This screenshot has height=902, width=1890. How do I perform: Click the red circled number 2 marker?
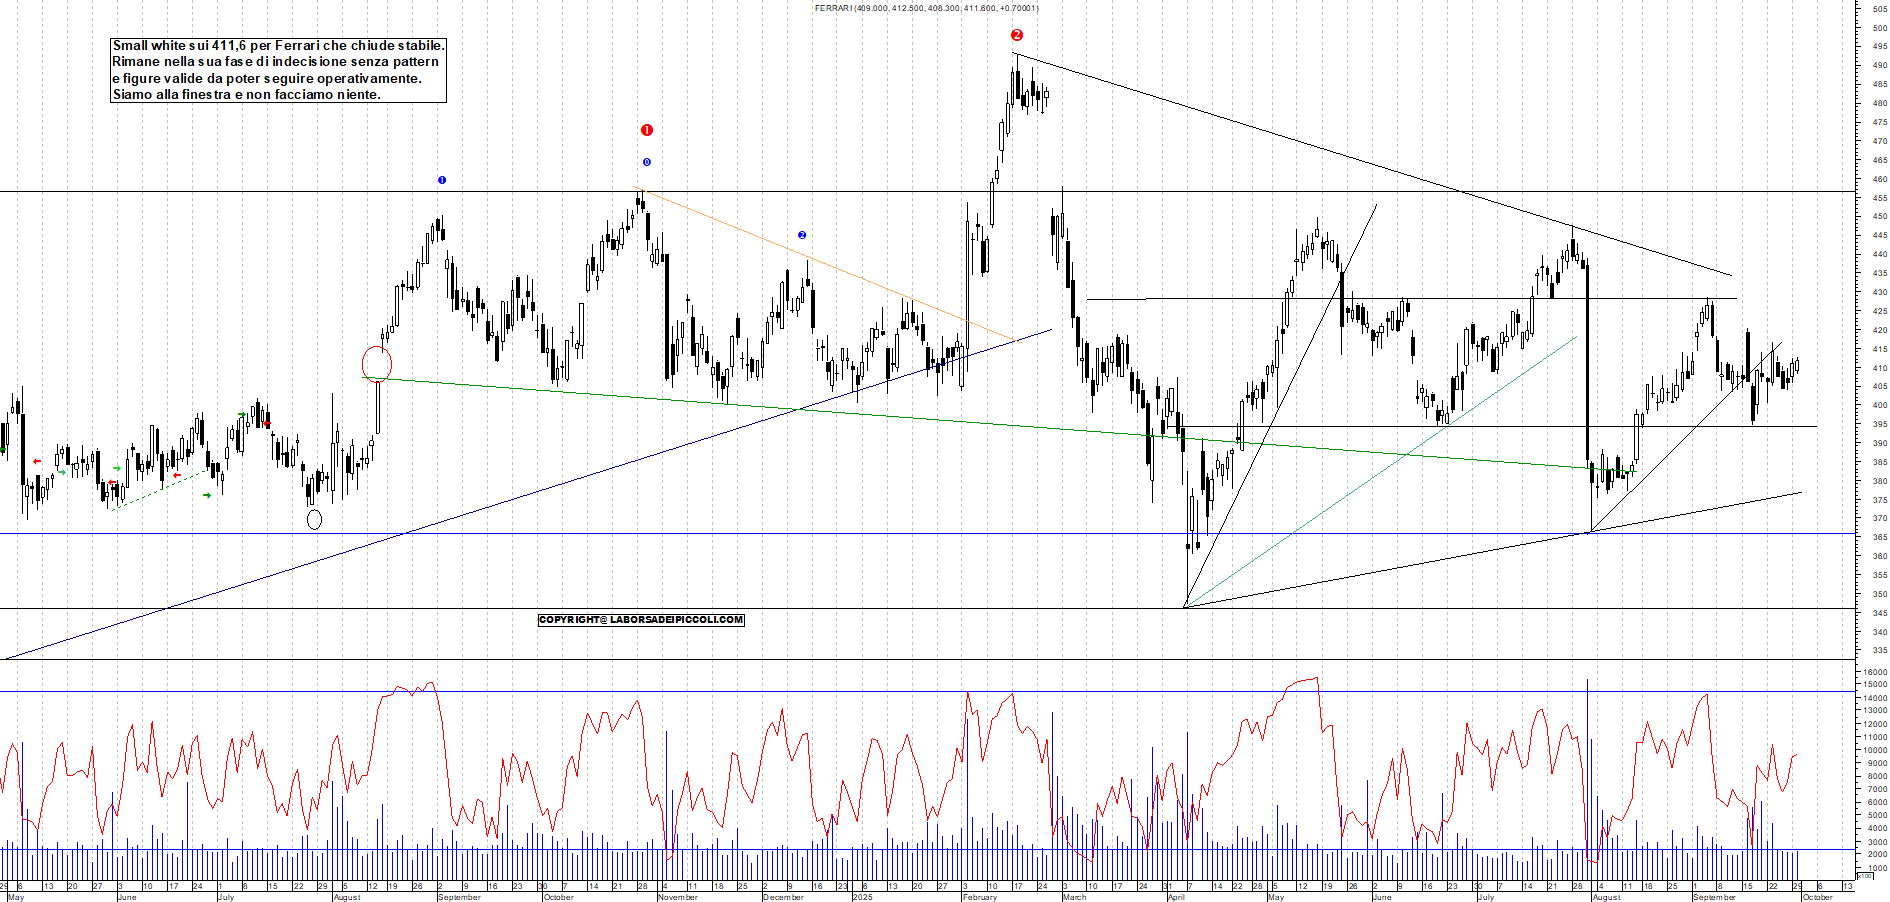point(1017,35)
